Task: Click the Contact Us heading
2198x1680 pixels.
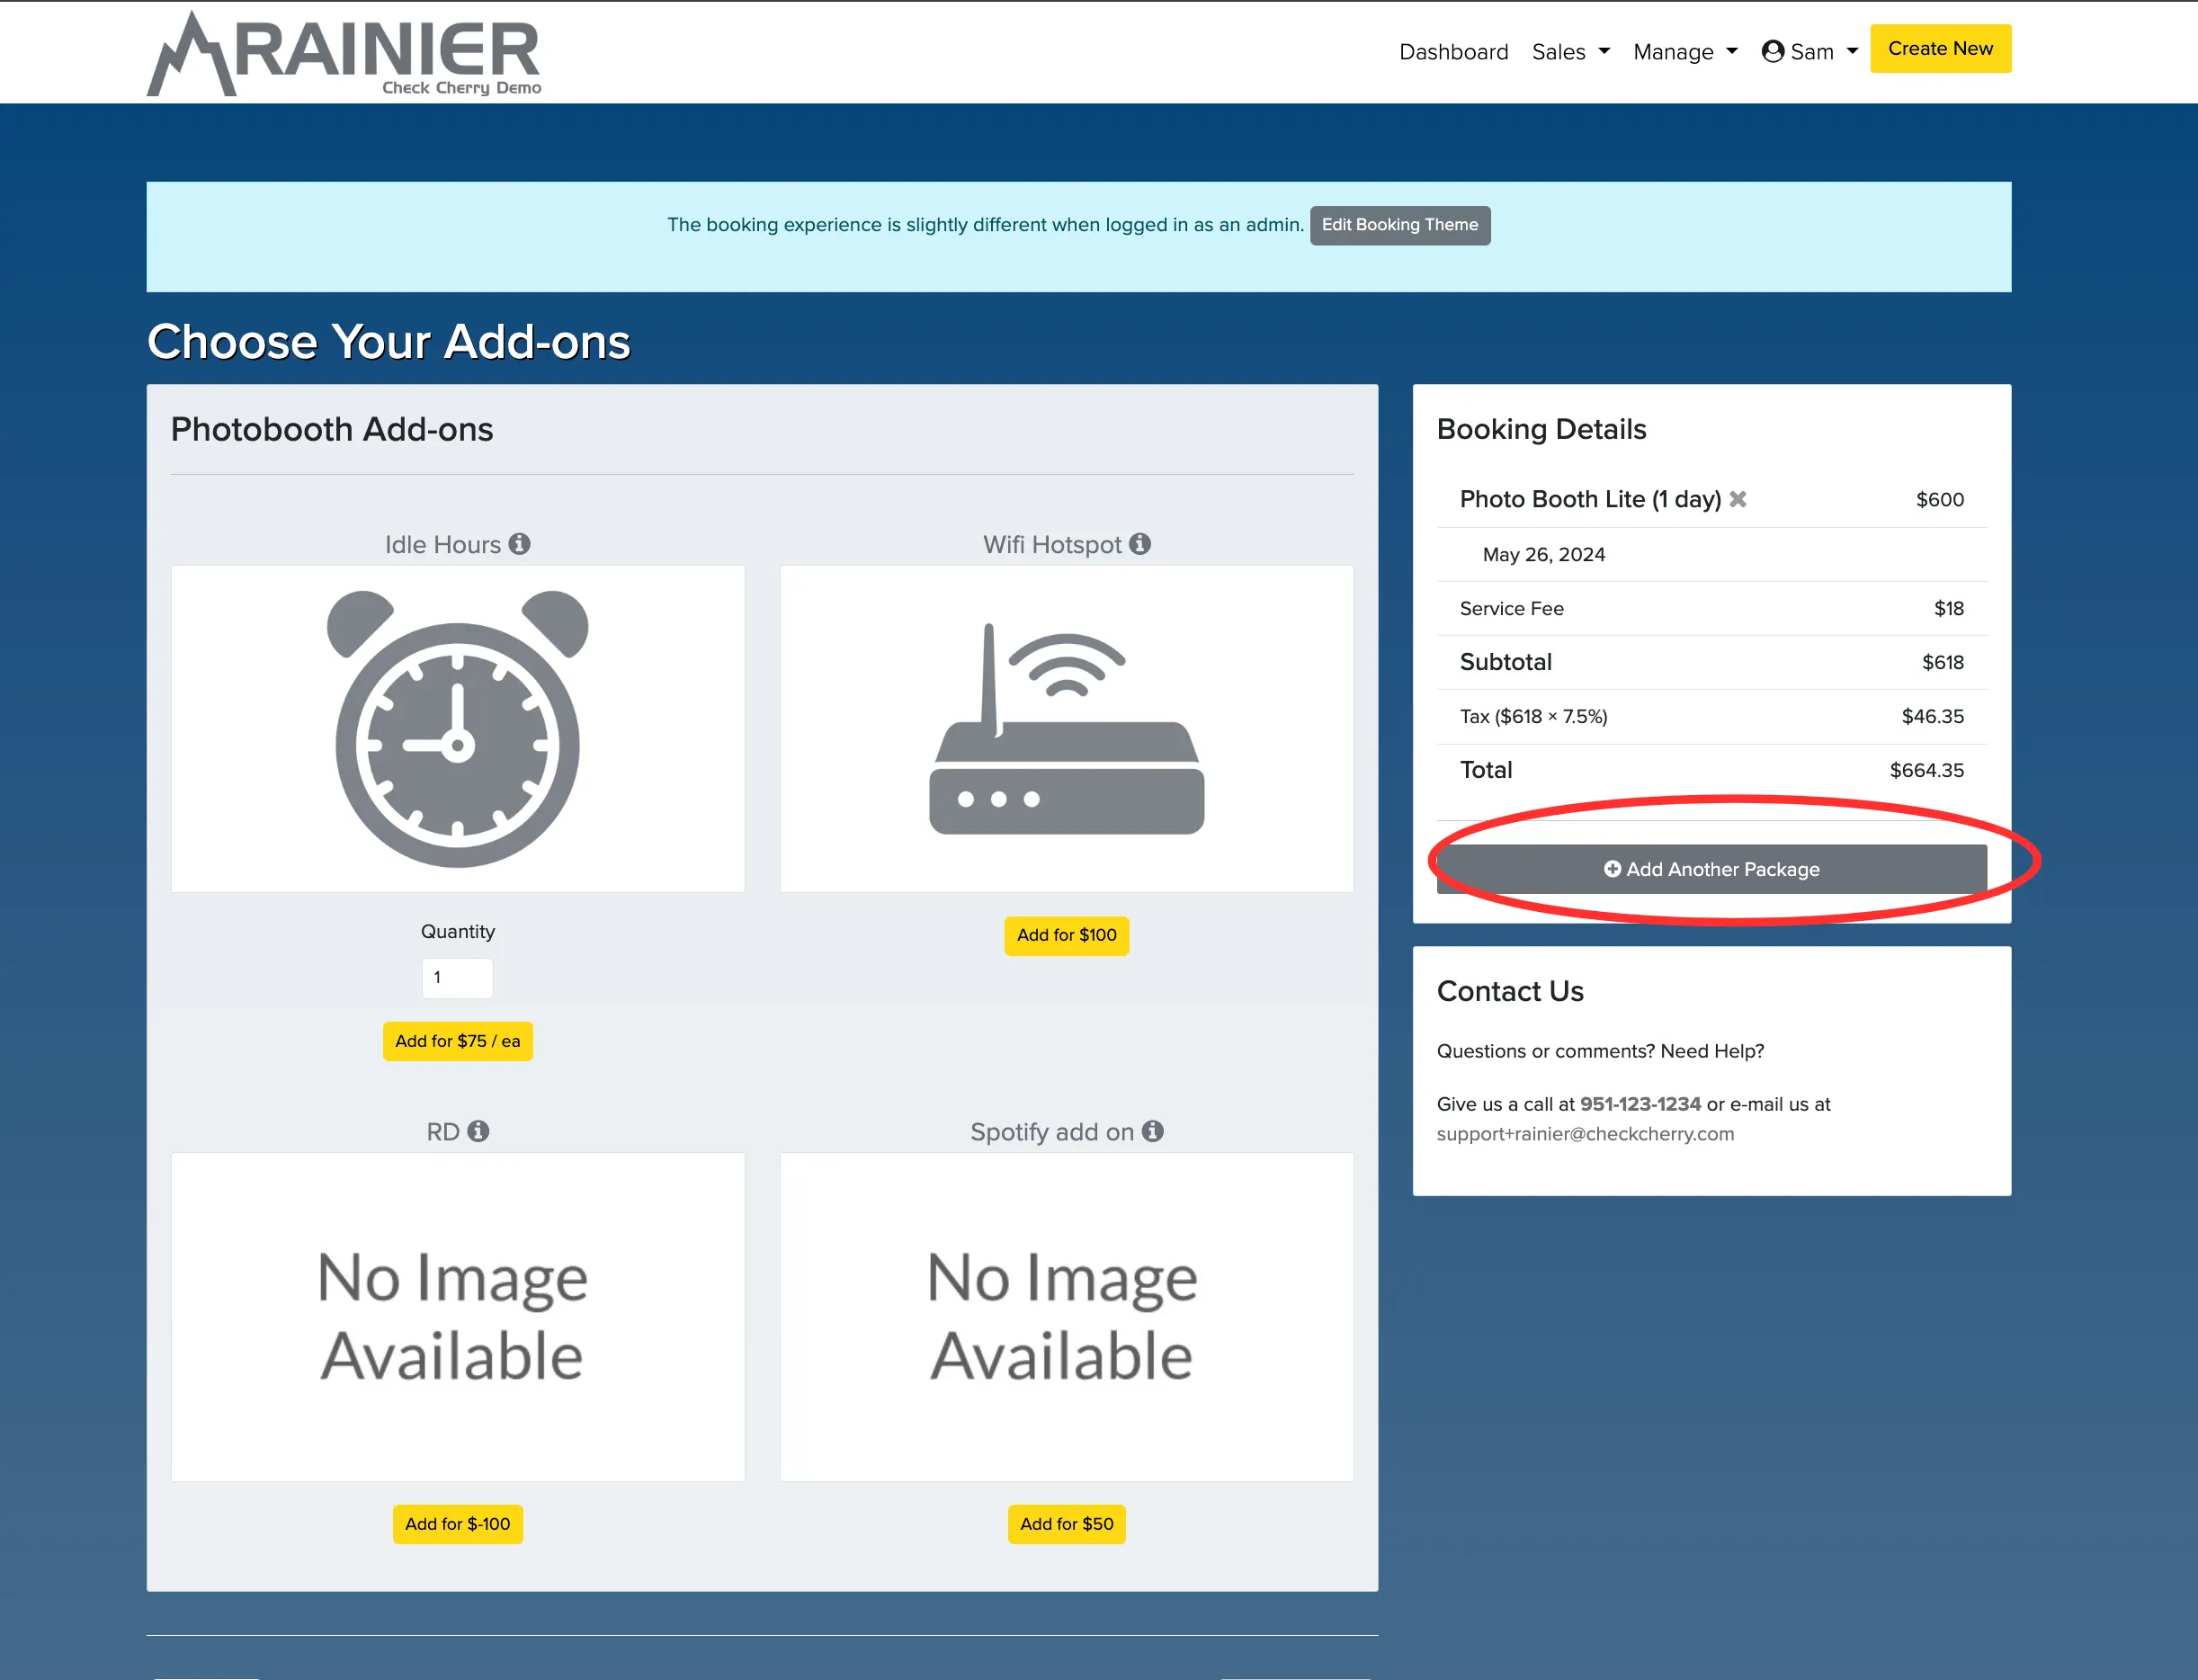Action: tap(1510, 991)
